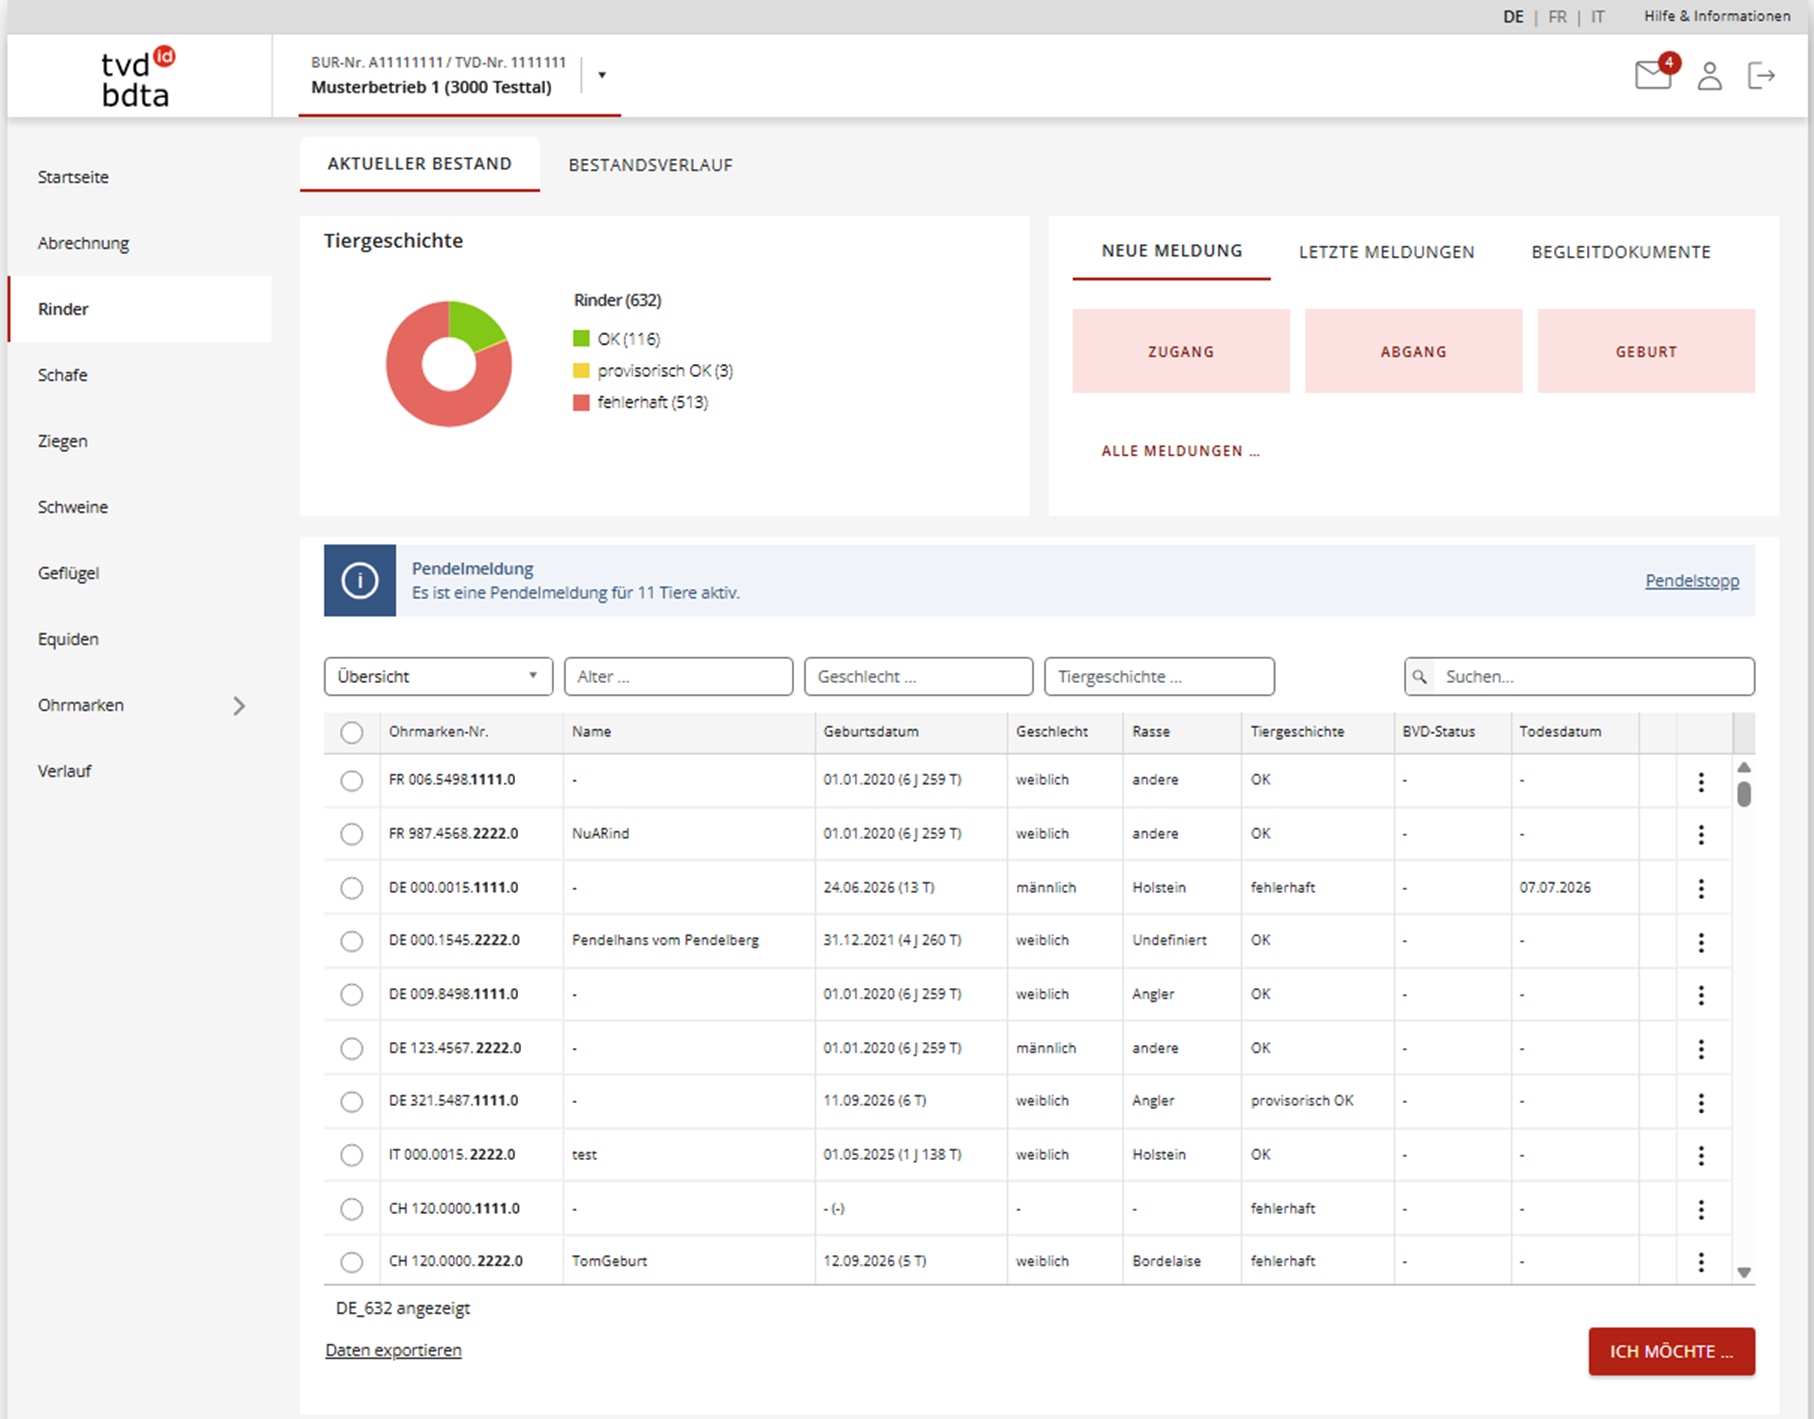The height and width of the screenshot is (1419, 1814).
Task: Select the NuARind row
Action: (352, 834)
